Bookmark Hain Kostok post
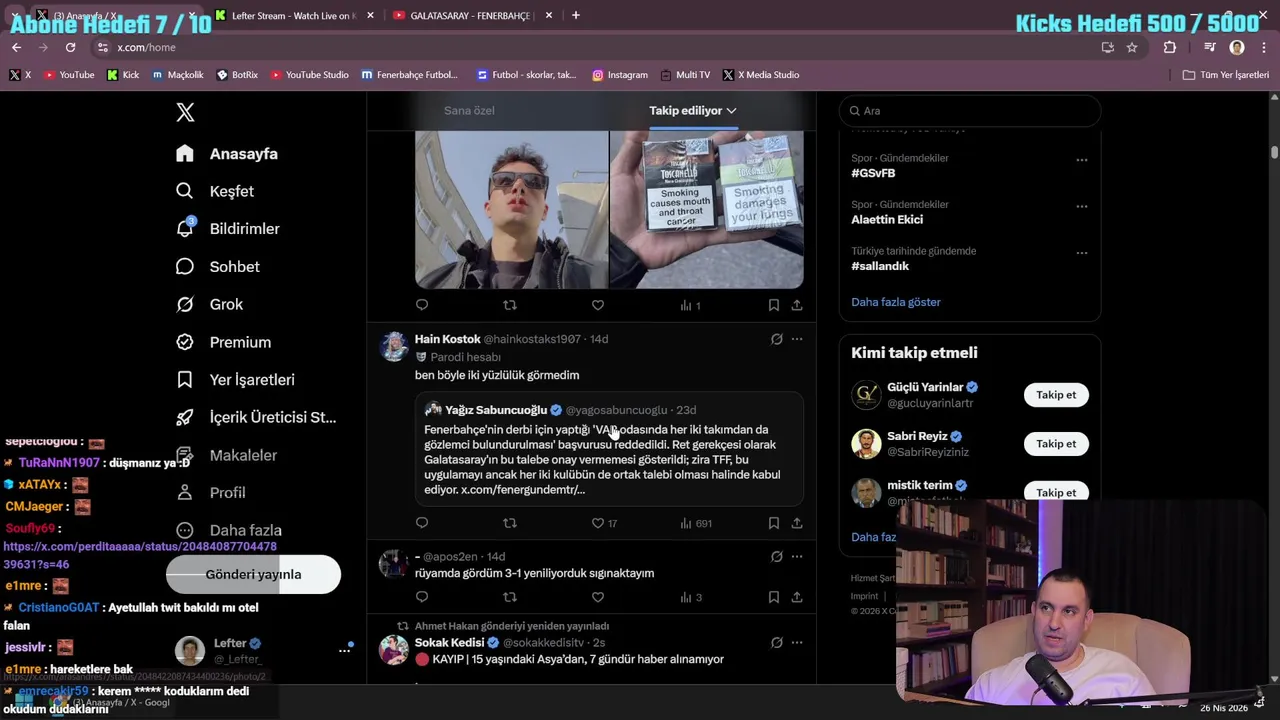The image size is (1280, 720). [773, 523]
